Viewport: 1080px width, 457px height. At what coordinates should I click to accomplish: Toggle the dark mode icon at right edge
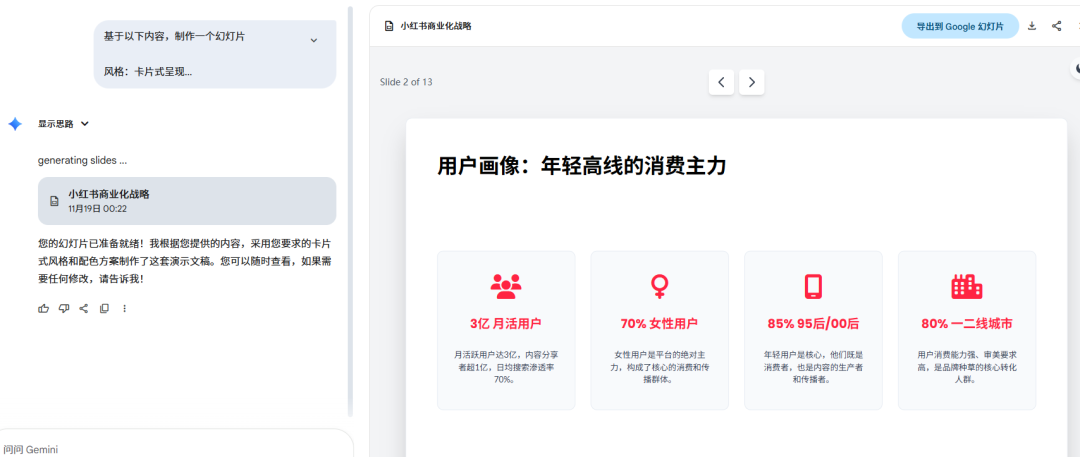pyautogui.click(x=1076, y=68)
